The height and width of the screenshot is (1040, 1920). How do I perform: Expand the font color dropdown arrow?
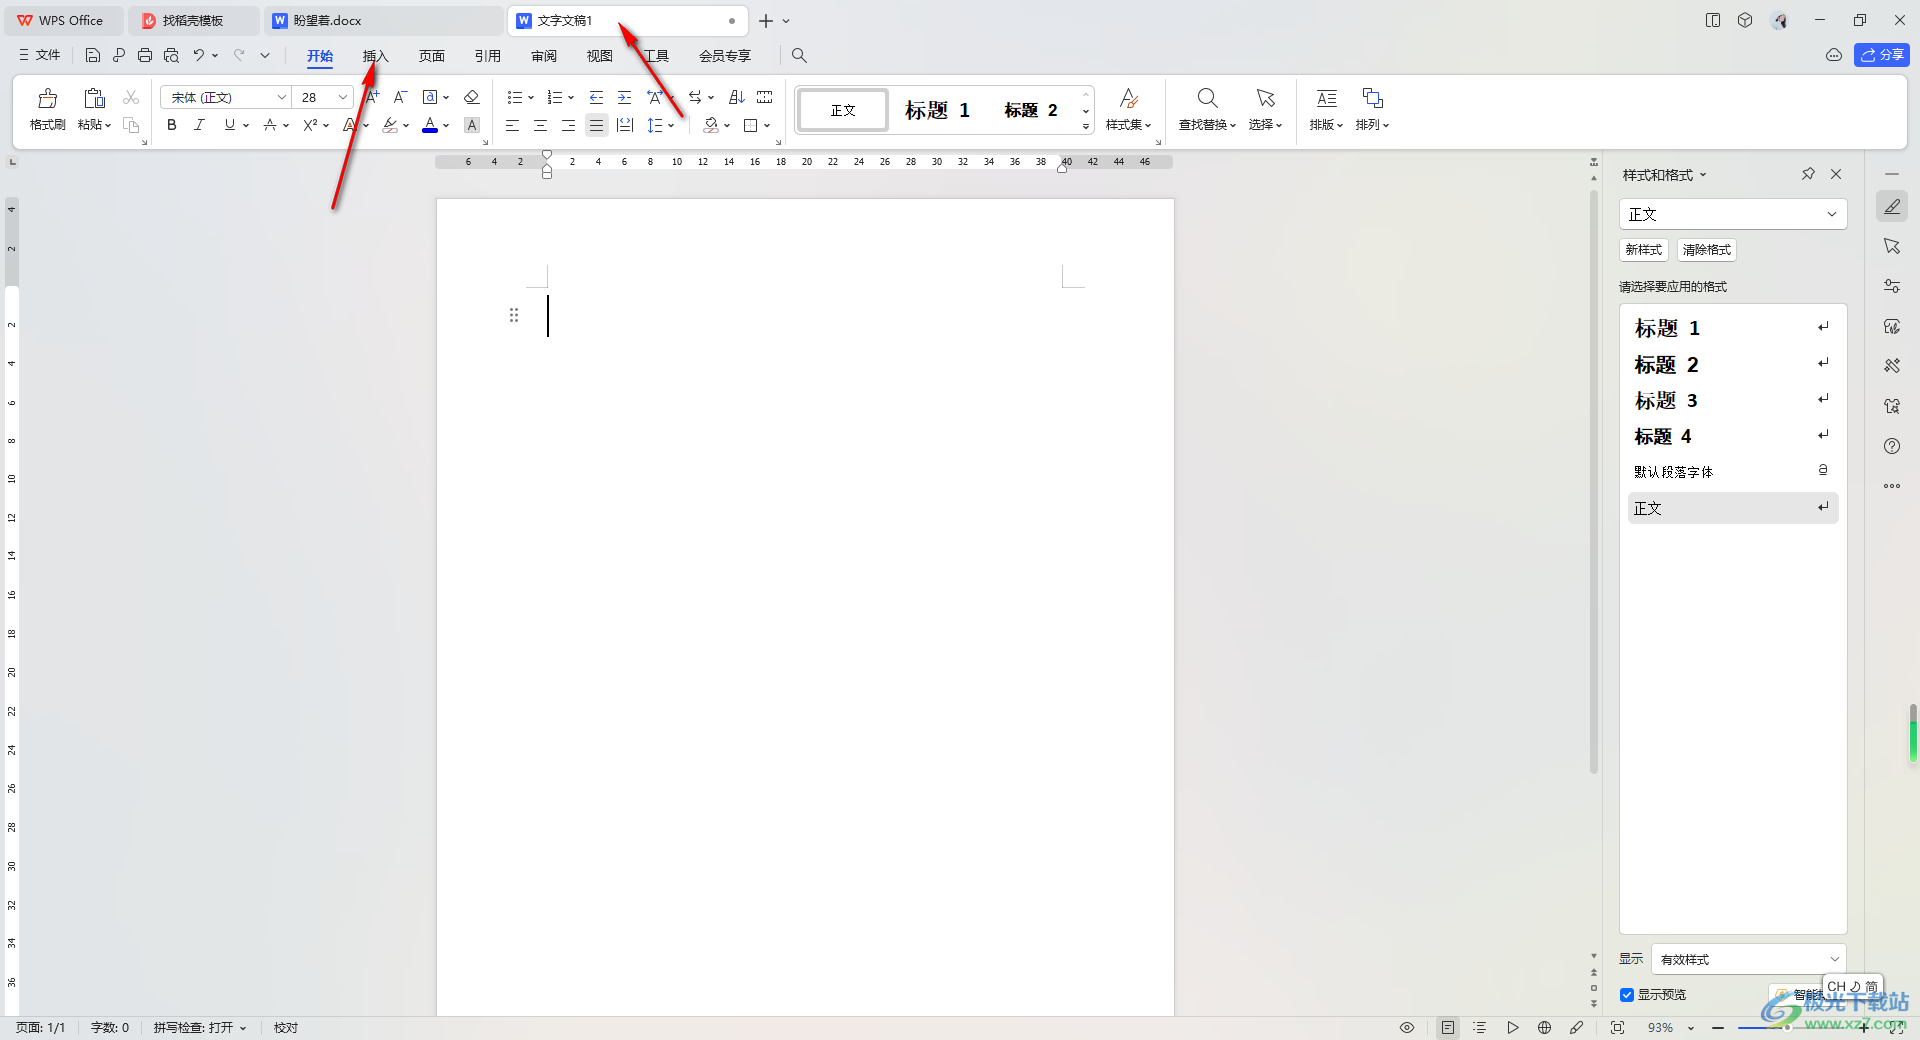pyautogui.click(x=446, y=125)
